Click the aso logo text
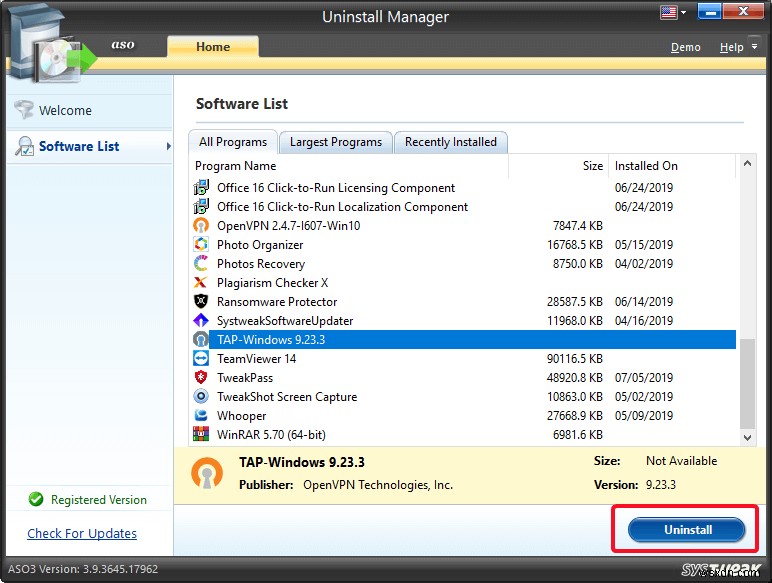Image resolution: width=772 pixels, height=583 pixels. [x=123, y=44]
